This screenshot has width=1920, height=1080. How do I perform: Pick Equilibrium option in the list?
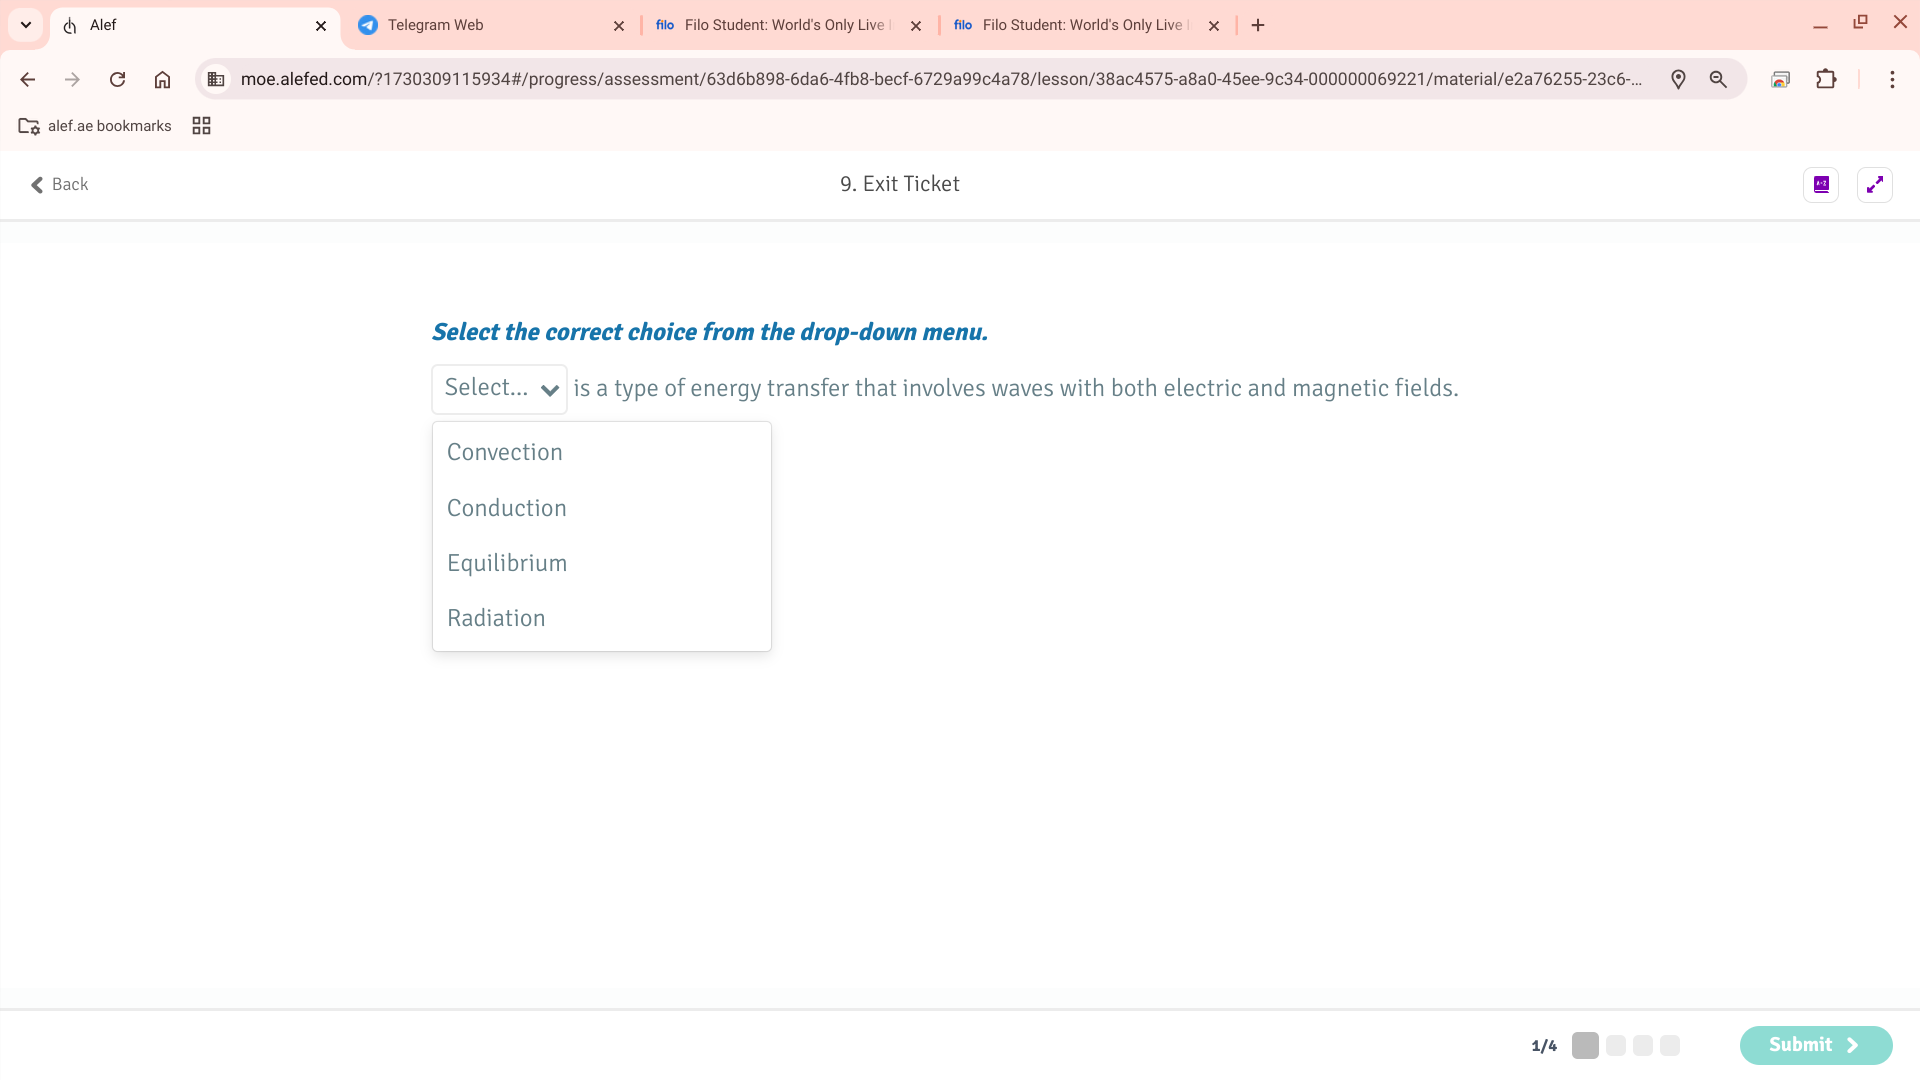pos(506,563)
